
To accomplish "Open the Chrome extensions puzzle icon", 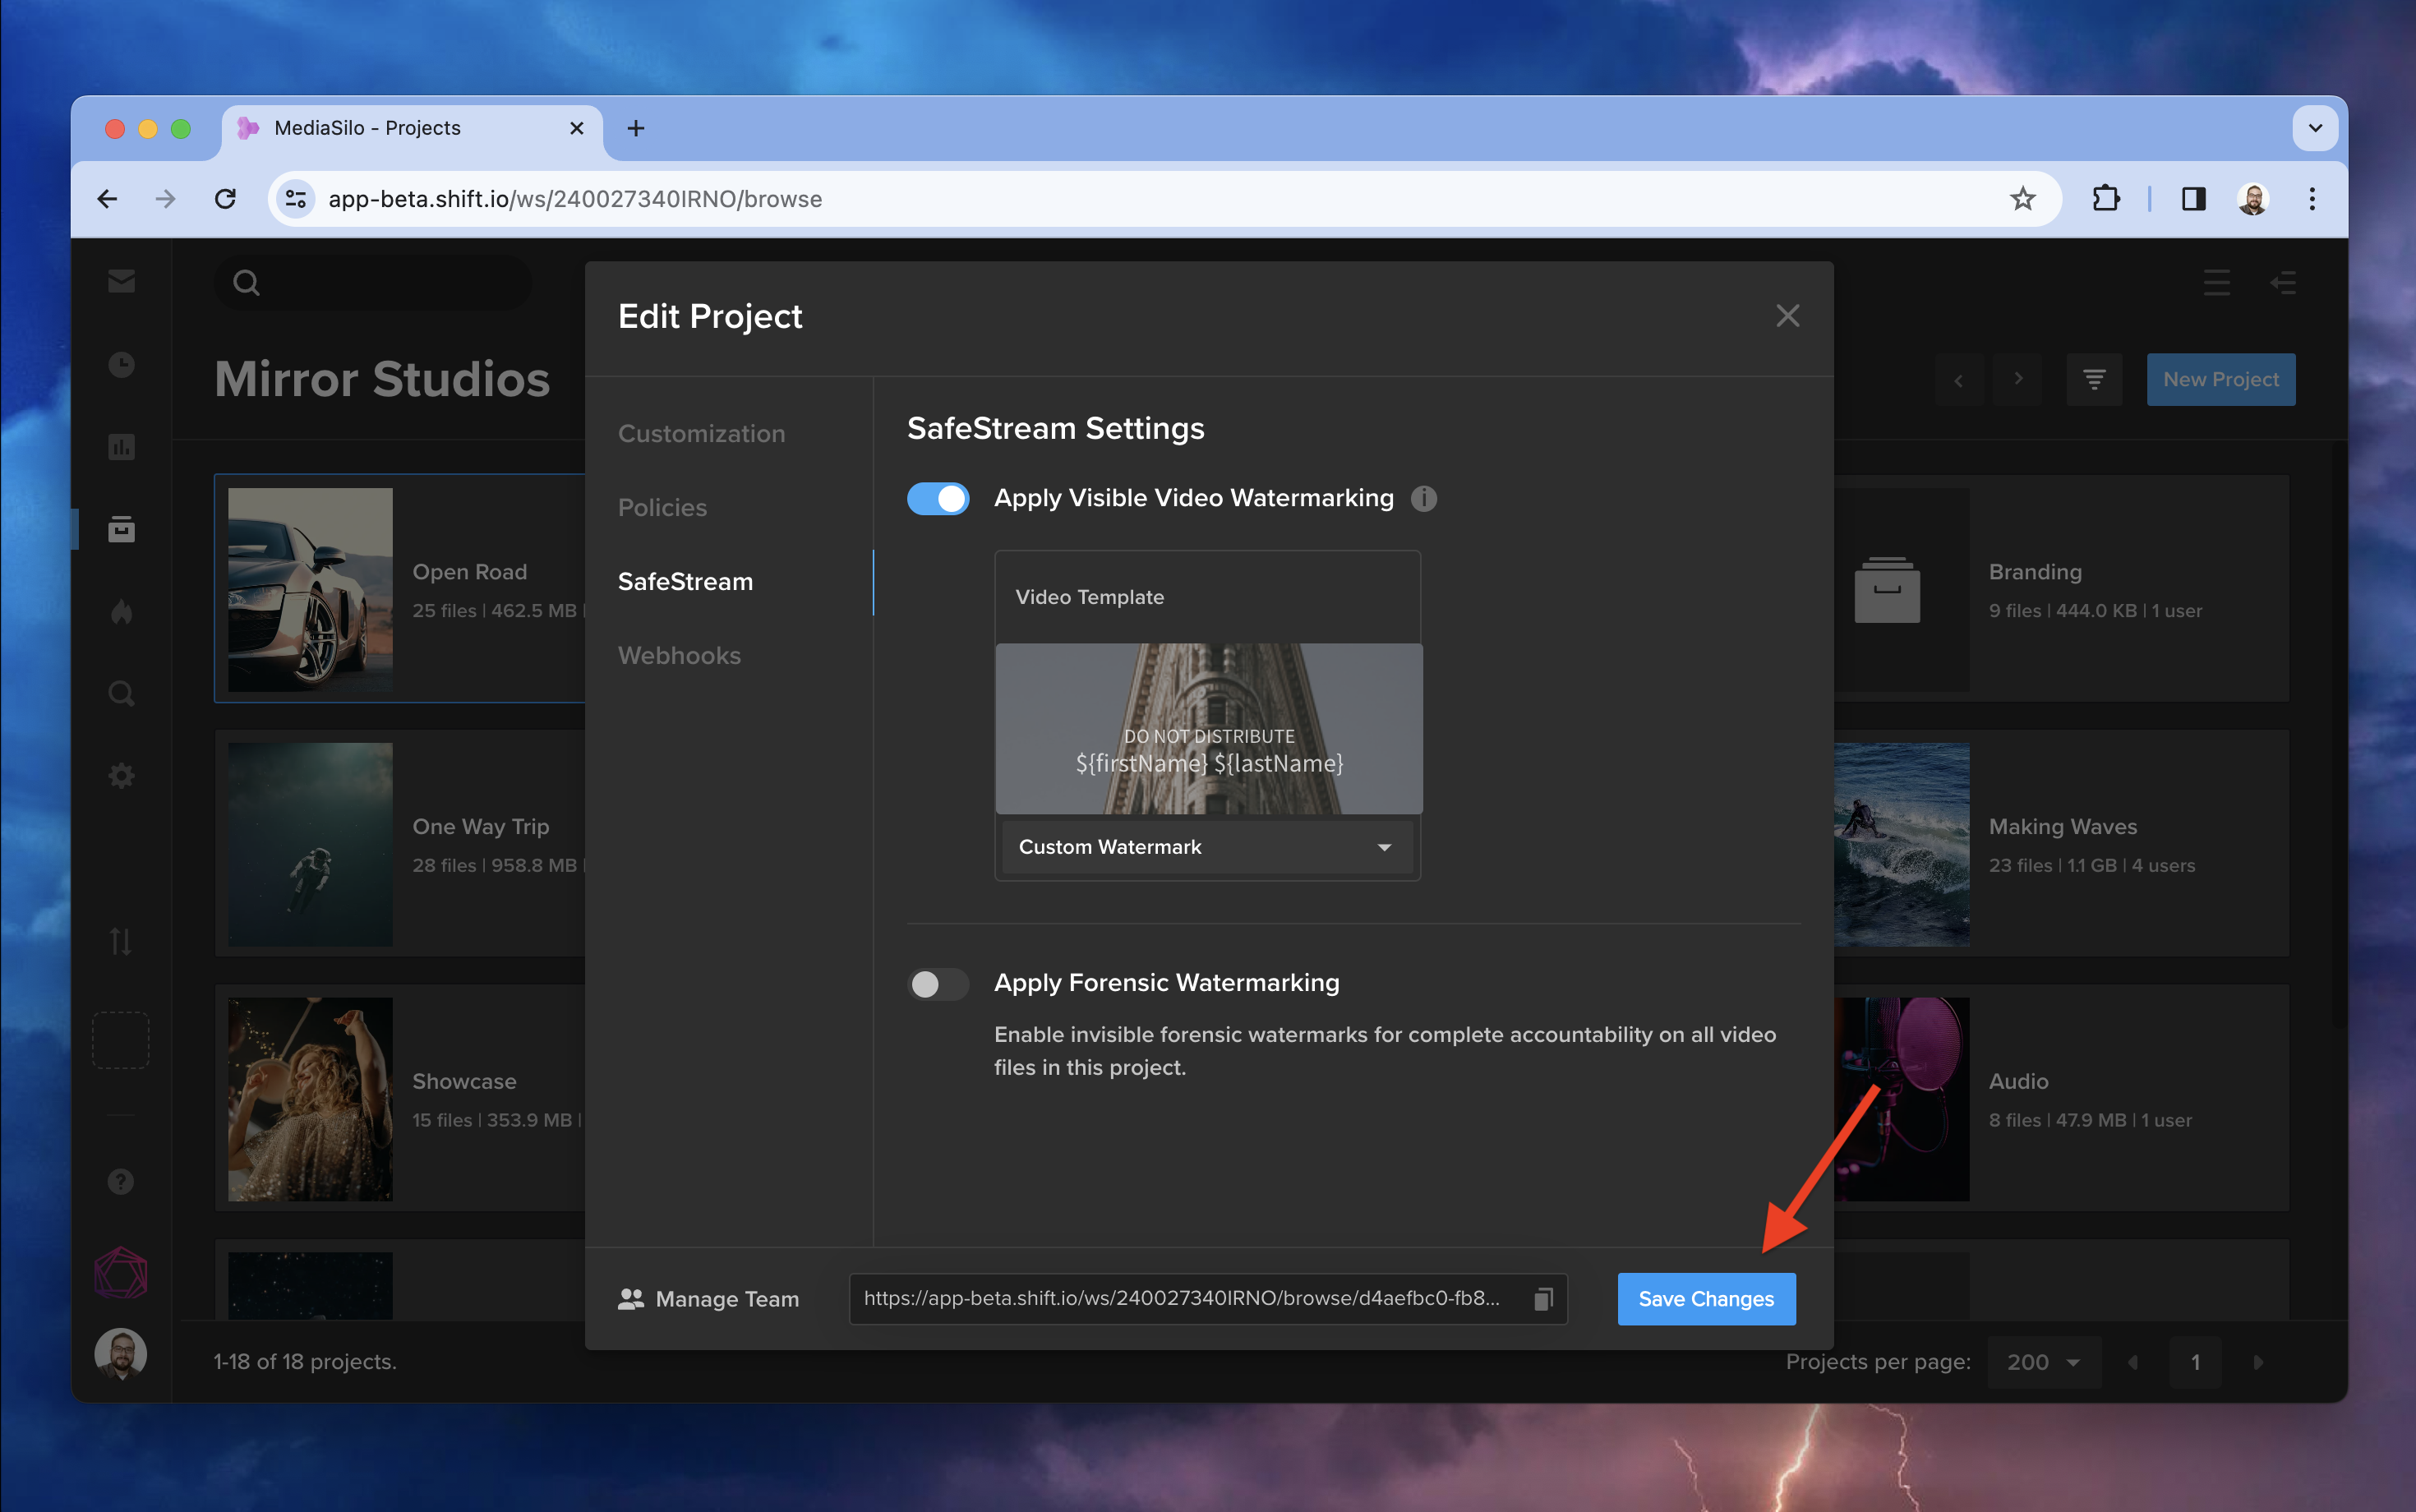I will pyautogui.click(x=2106, y=199).
